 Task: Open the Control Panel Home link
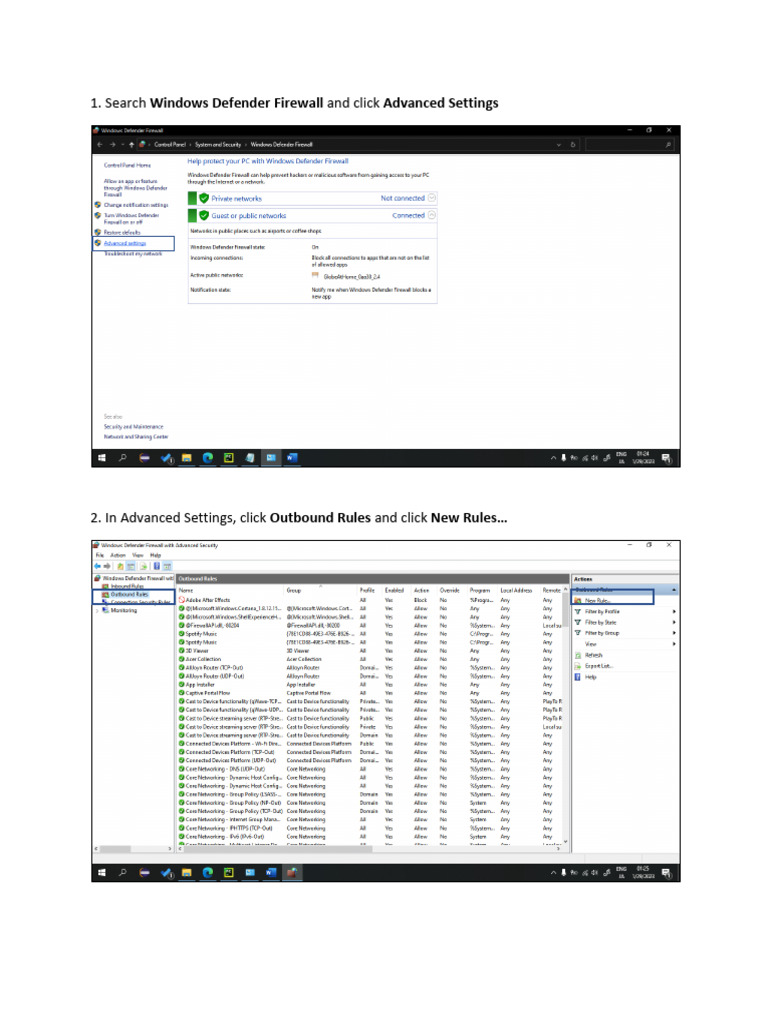tap(127, 165)
